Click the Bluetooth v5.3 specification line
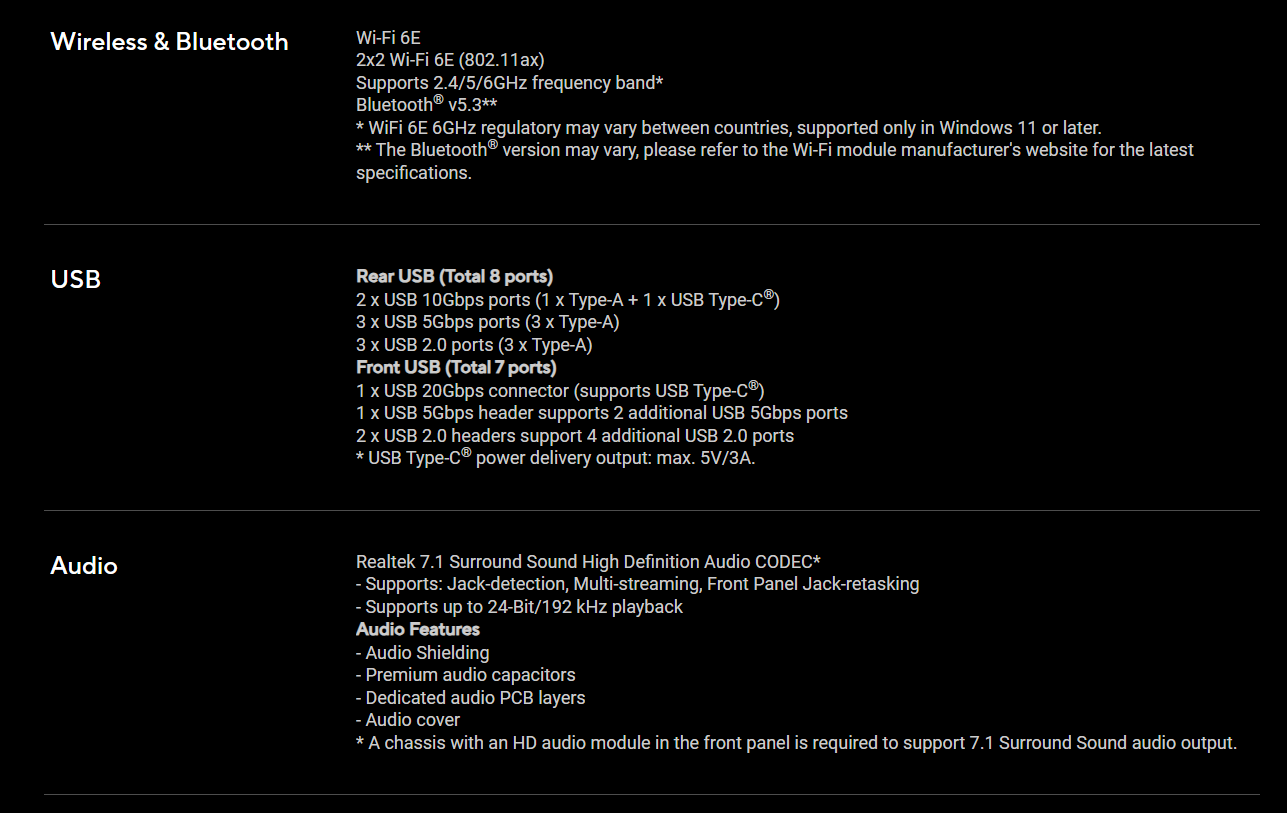 [x=427, y=104]
